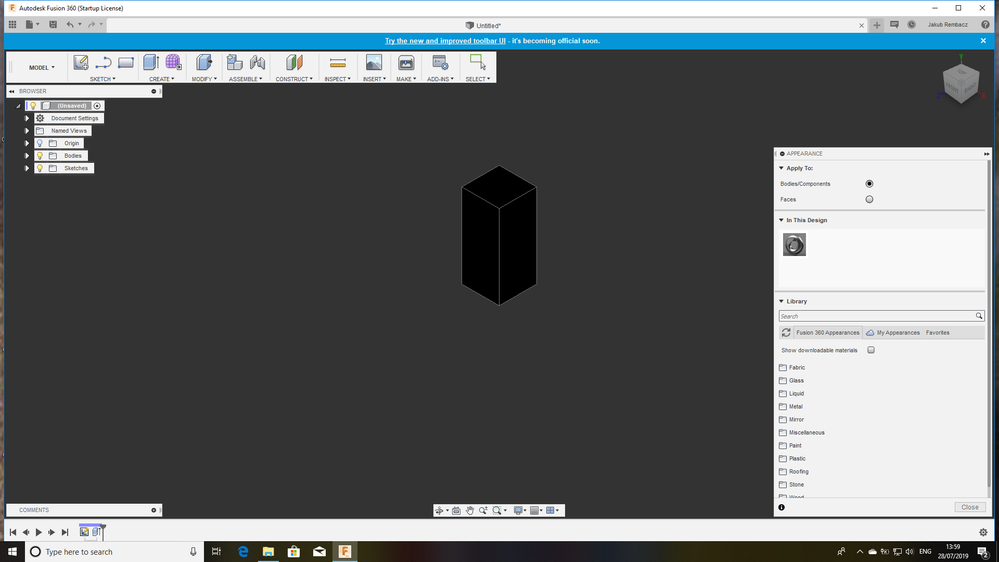Click the Undo arrow

(x=70, y=24)
